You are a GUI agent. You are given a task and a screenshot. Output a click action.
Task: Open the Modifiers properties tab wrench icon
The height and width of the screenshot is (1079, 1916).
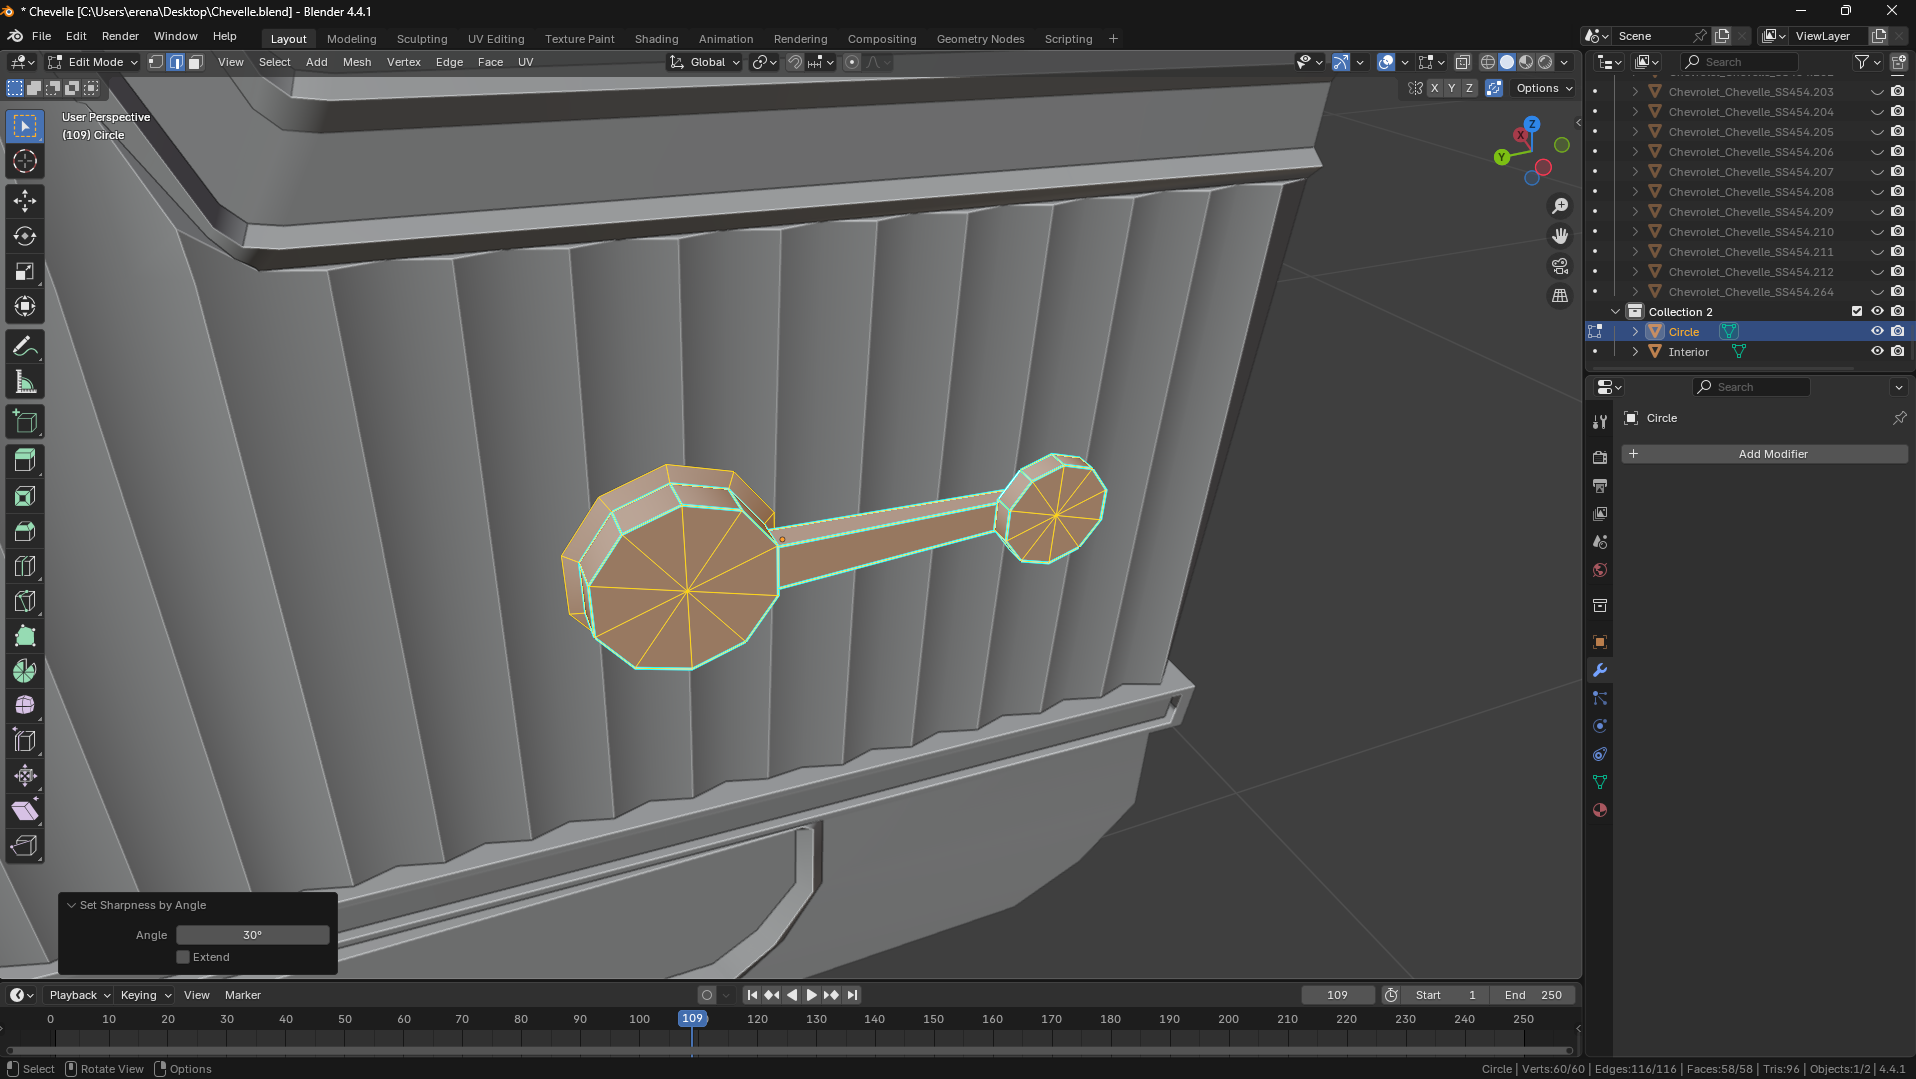tap(1600, 670)
